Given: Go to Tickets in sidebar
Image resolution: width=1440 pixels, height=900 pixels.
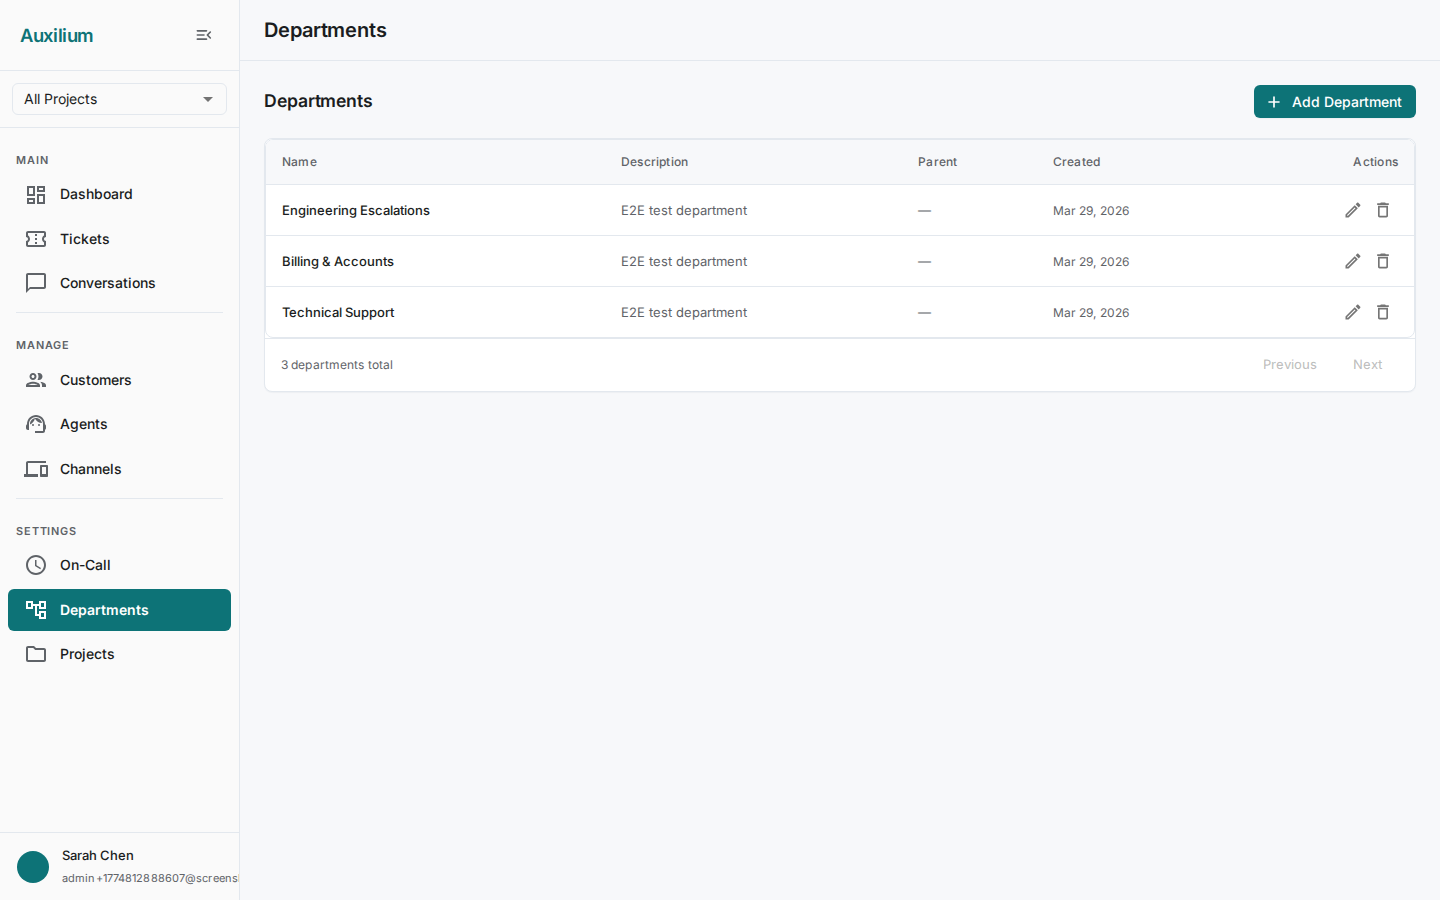Looking at the screenshot, I should click(85, 239).
